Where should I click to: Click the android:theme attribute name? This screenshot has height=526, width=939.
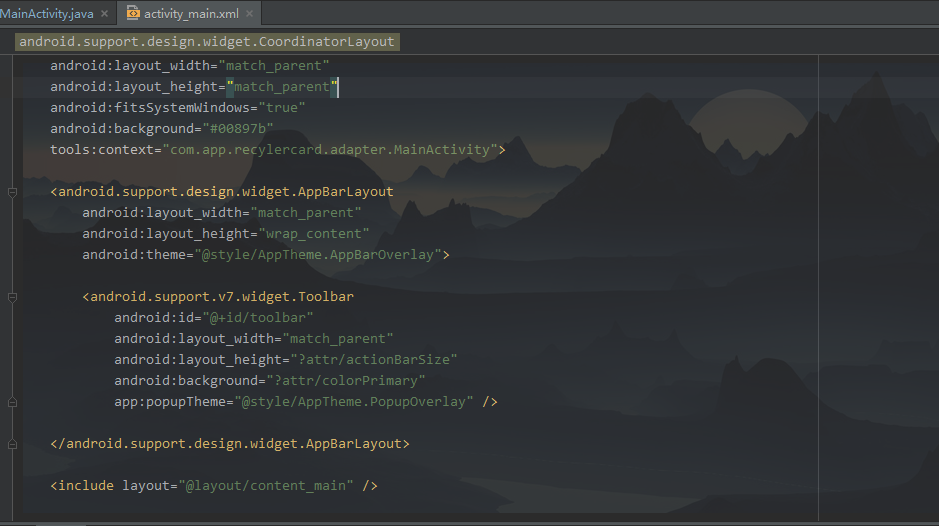pyautogui.click(x=134, y=255)
